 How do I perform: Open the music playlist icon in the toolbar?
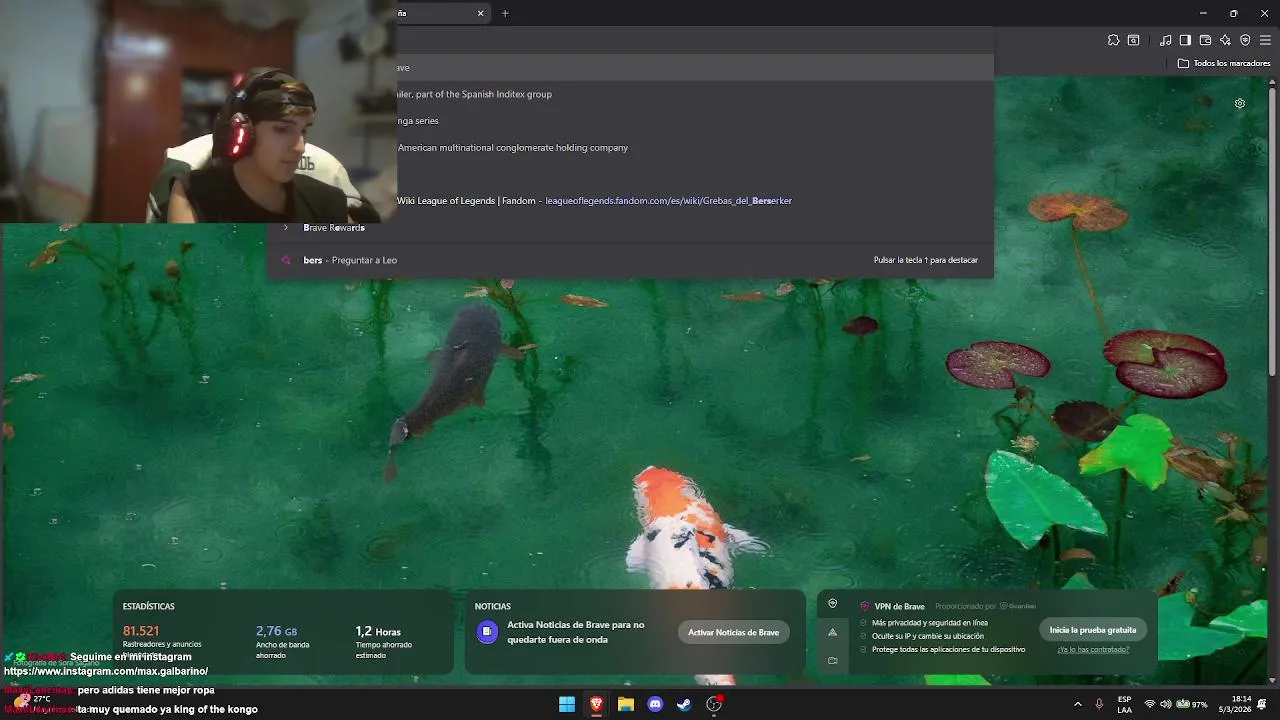(1166, 40)
